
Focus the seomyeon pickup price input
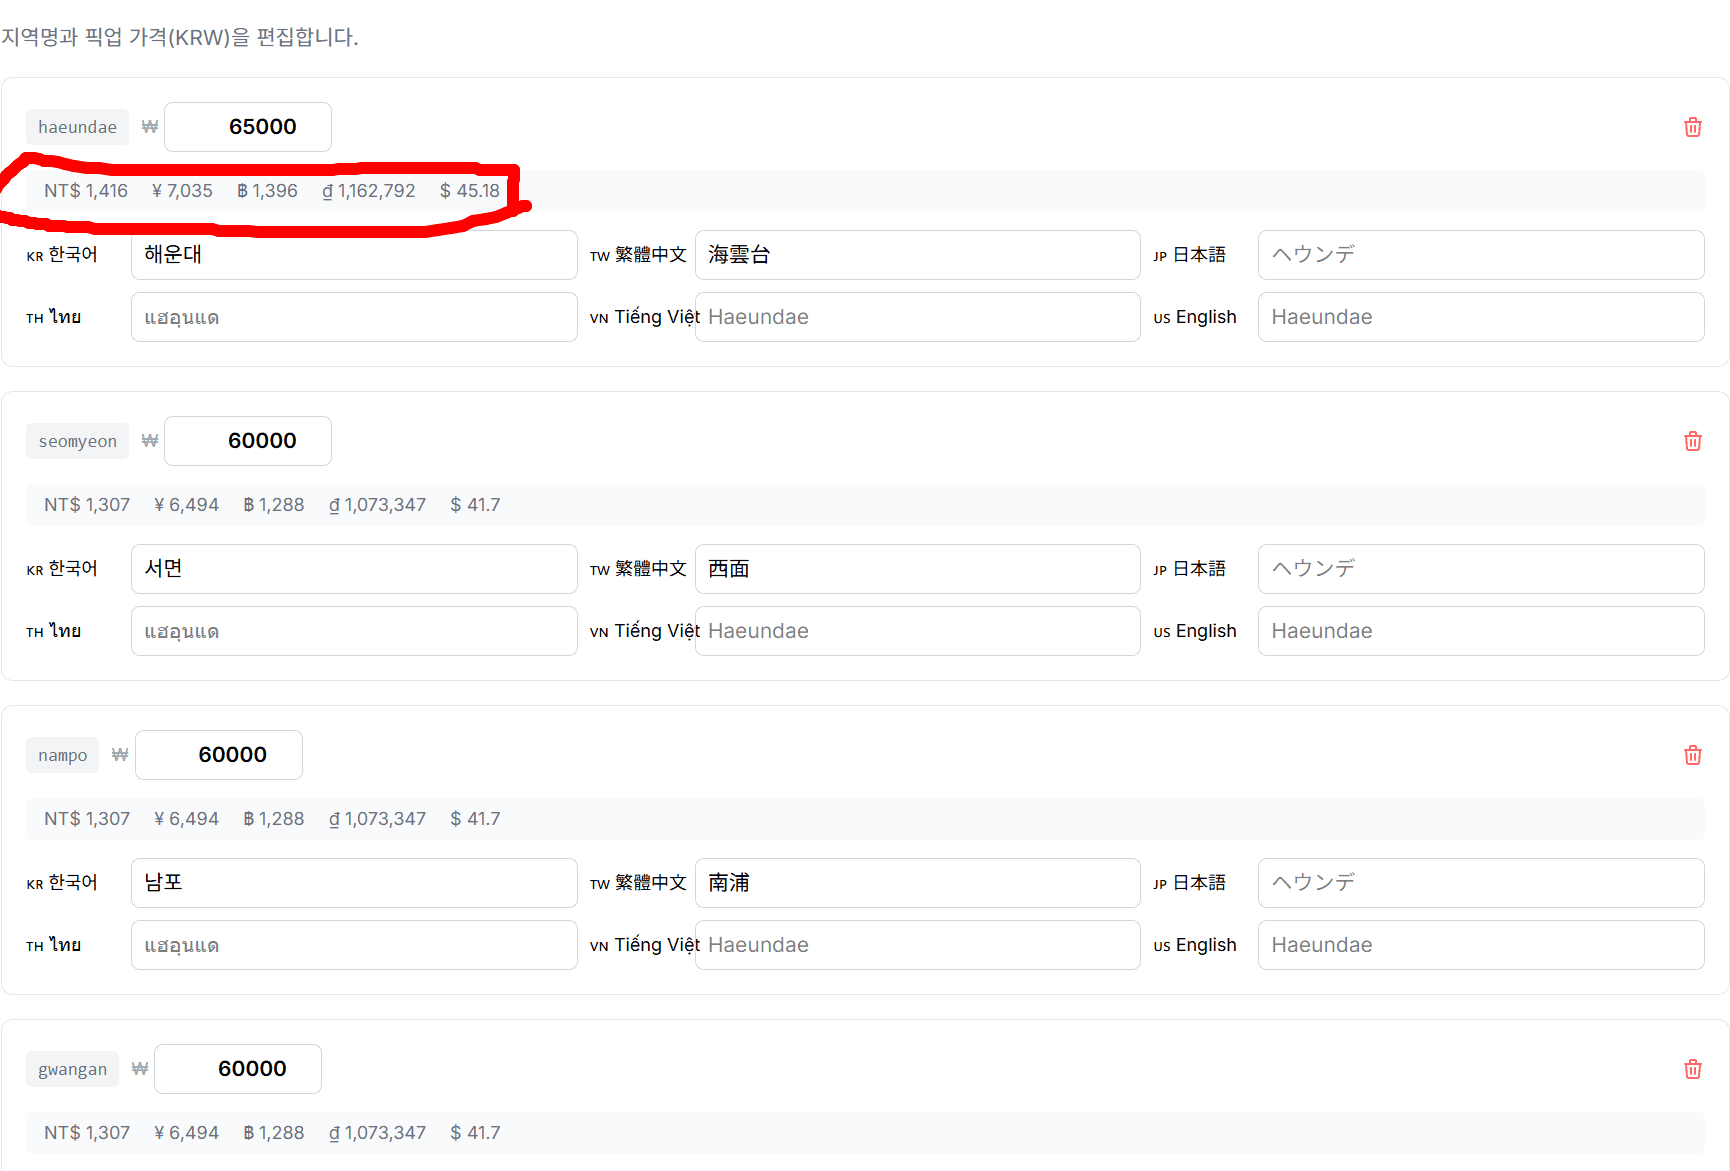(248, 441)
